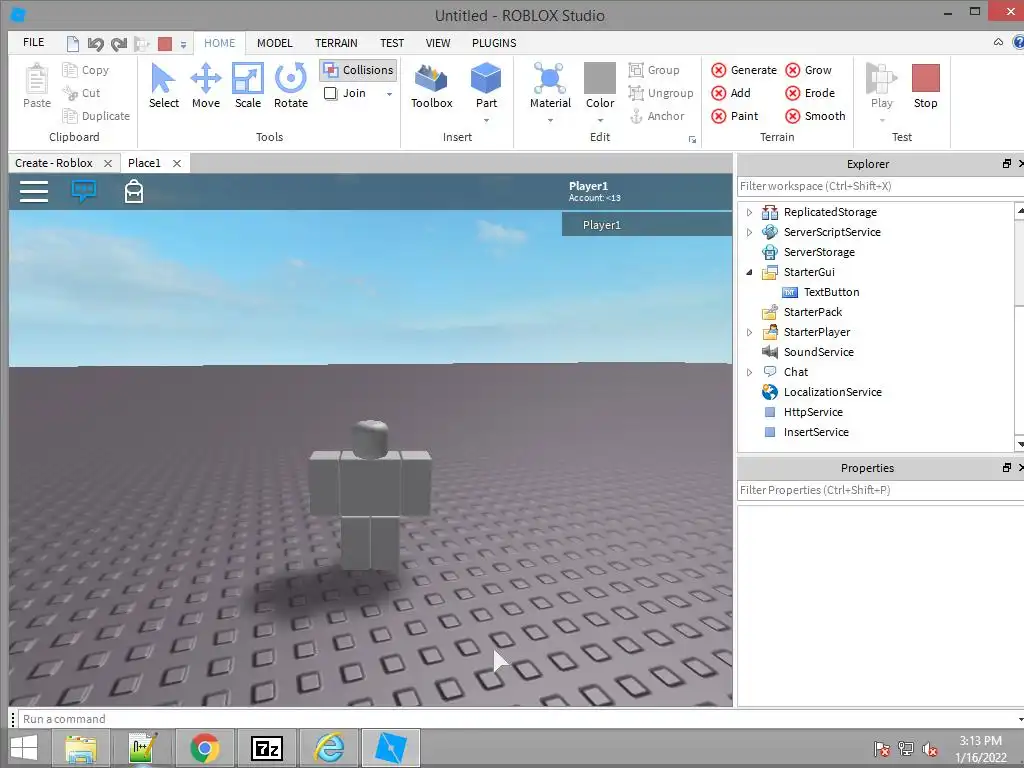
Task: Click Generate terrain
Action: (x=744, y=70)
